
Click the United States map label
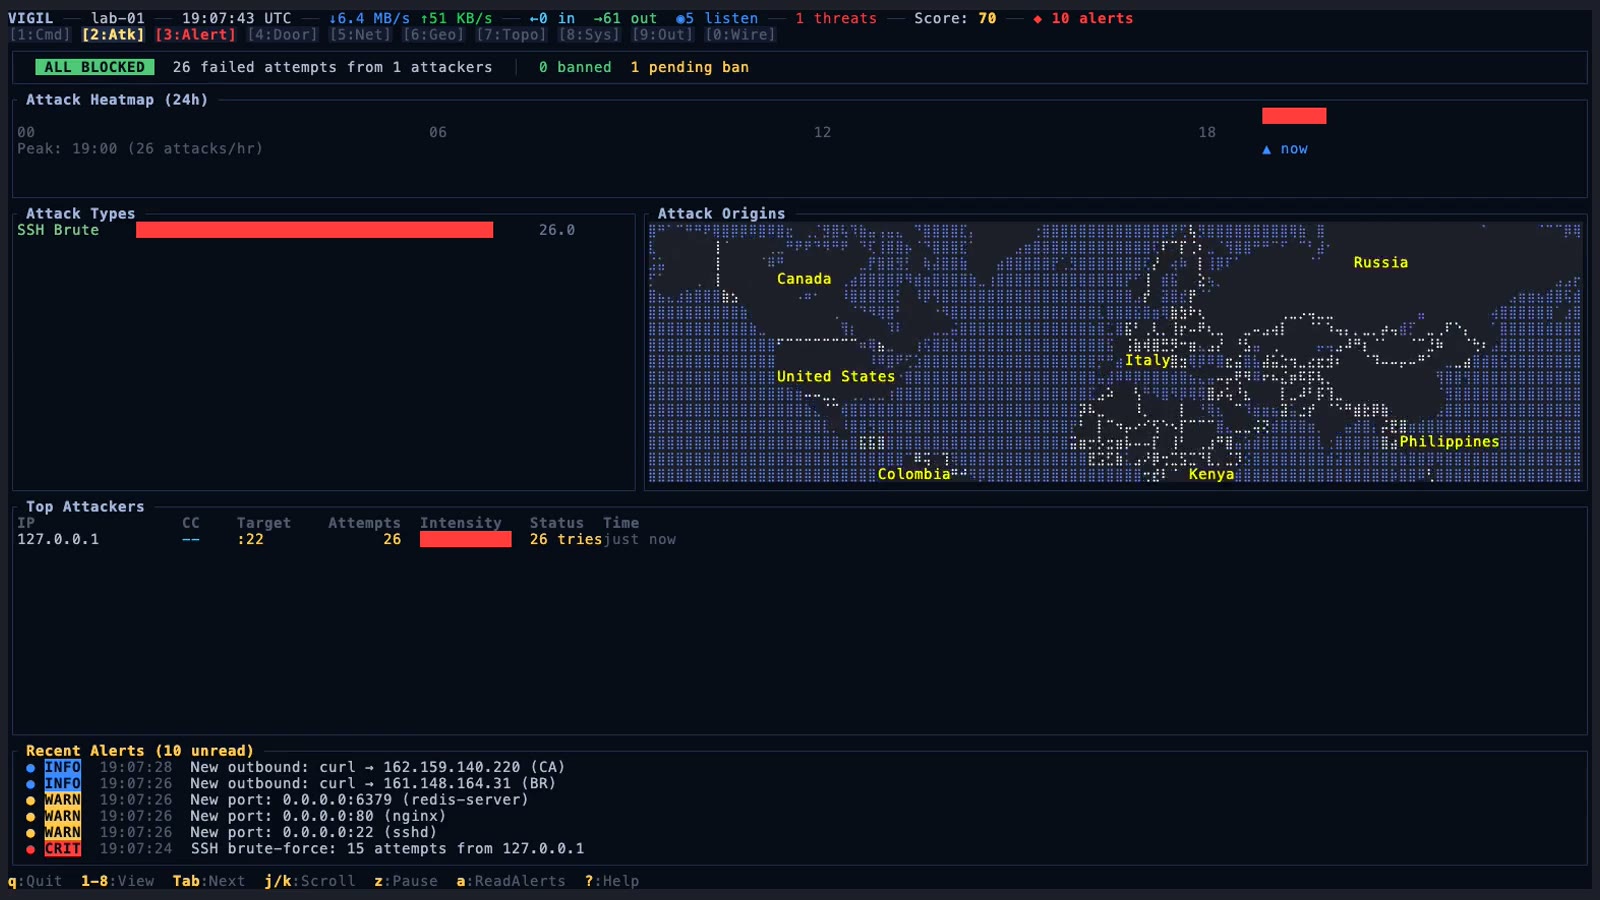pos(836,377)
